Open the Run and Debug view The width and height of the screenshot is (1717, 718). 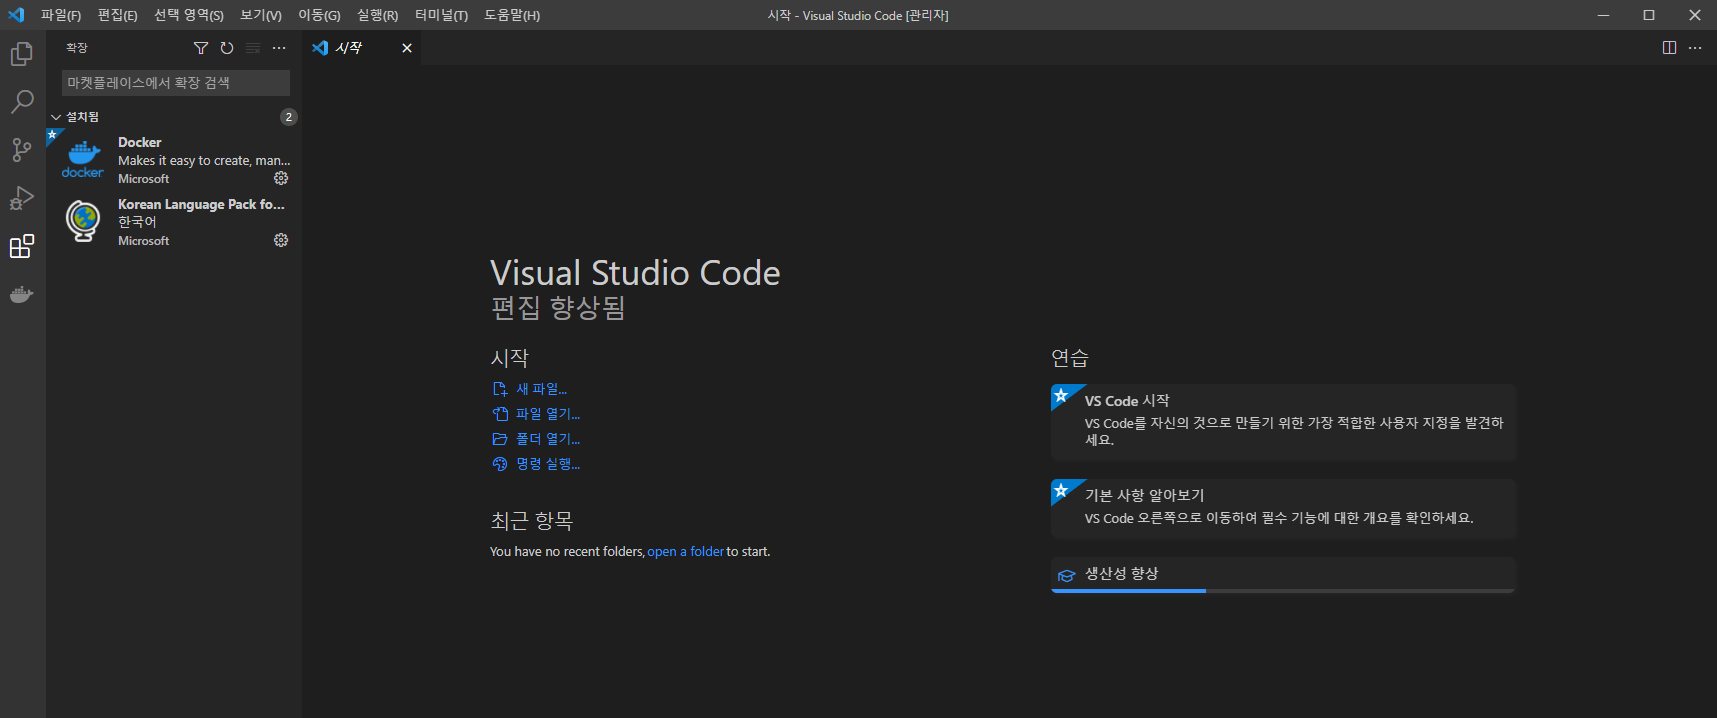pyautogui.click(x=22, y=198)
